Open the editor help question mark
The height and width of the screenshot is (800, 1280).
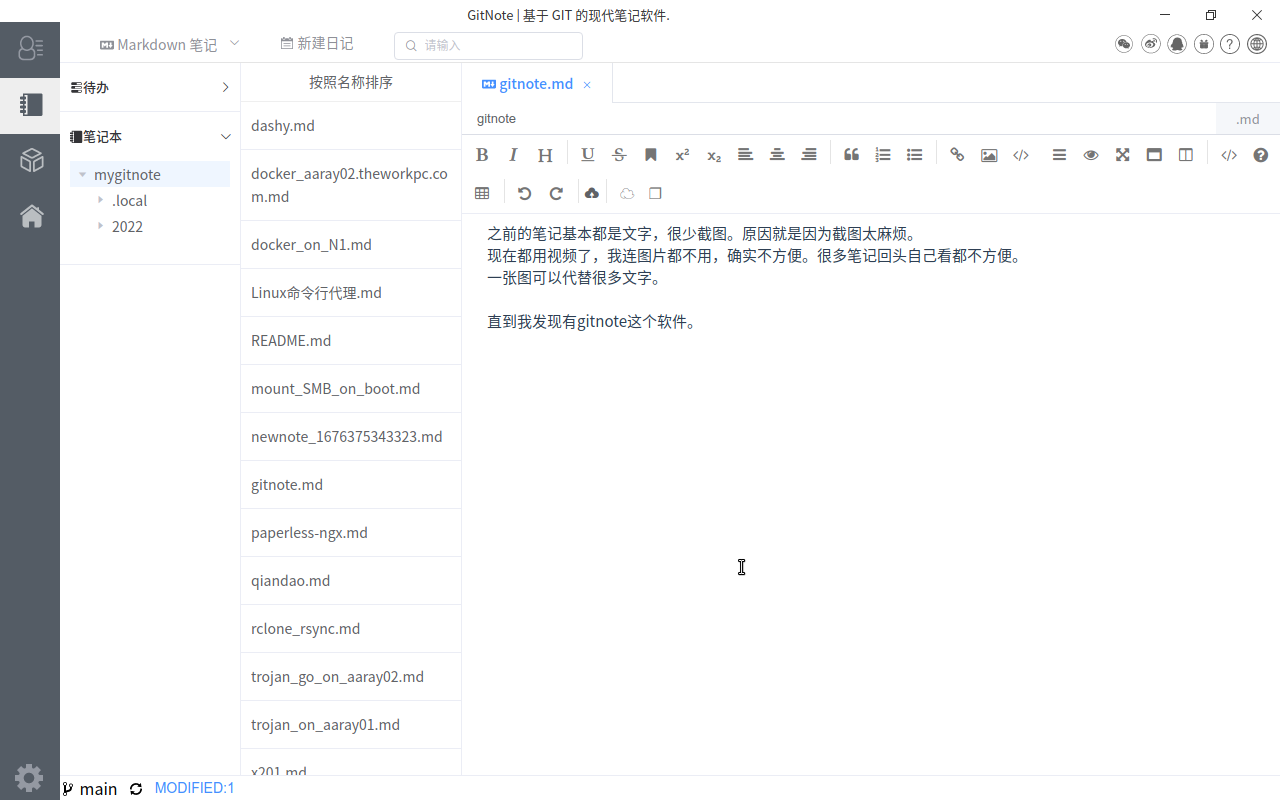pos(1261,155)
